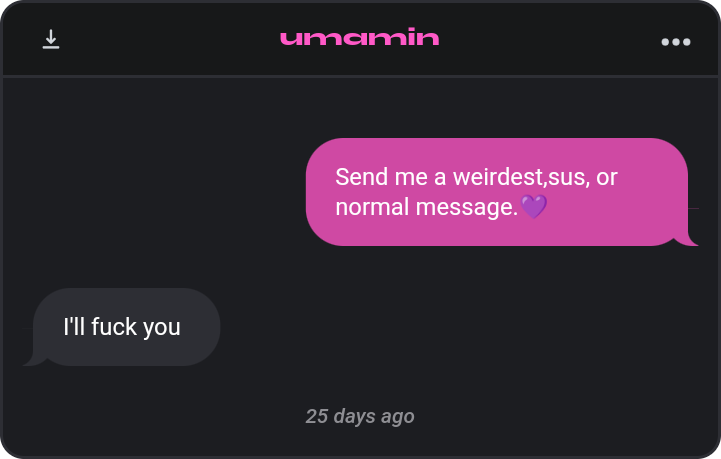Click the "25 days ago" timestamp
This screenshot has width=721, height=459.
coord(360,417)
